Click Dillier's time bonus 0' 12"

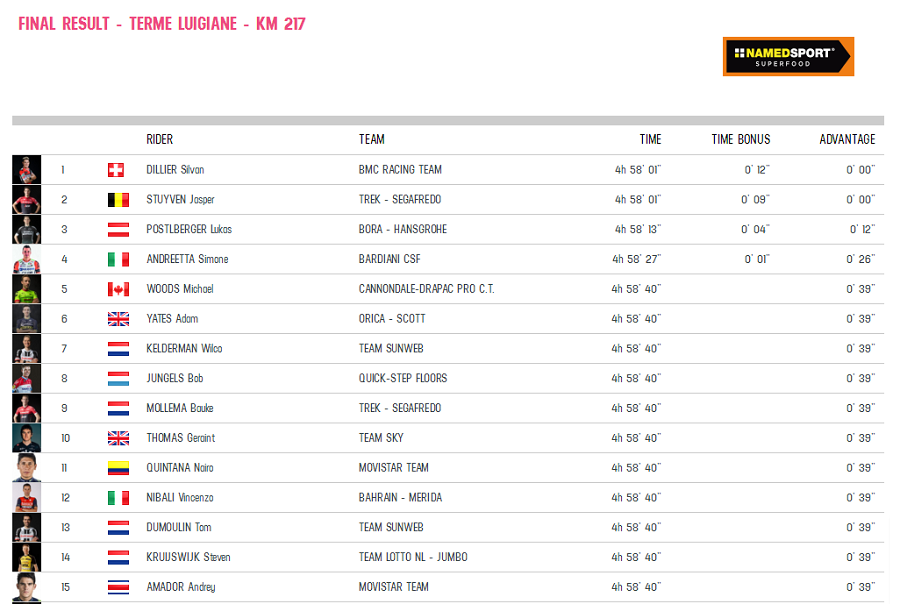[x=757, y=170]
